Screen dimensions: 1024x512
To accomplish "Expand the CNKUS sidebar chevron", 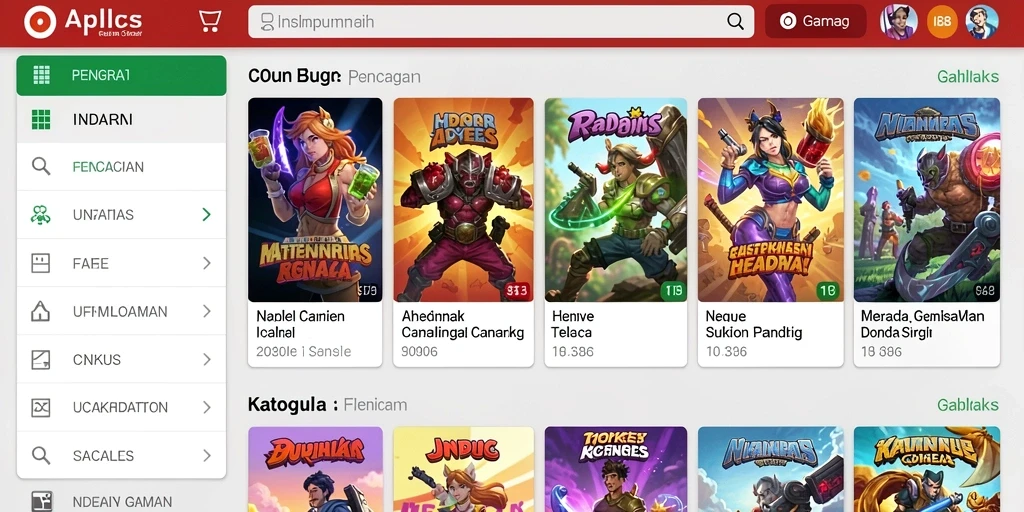I will [206, 359].
